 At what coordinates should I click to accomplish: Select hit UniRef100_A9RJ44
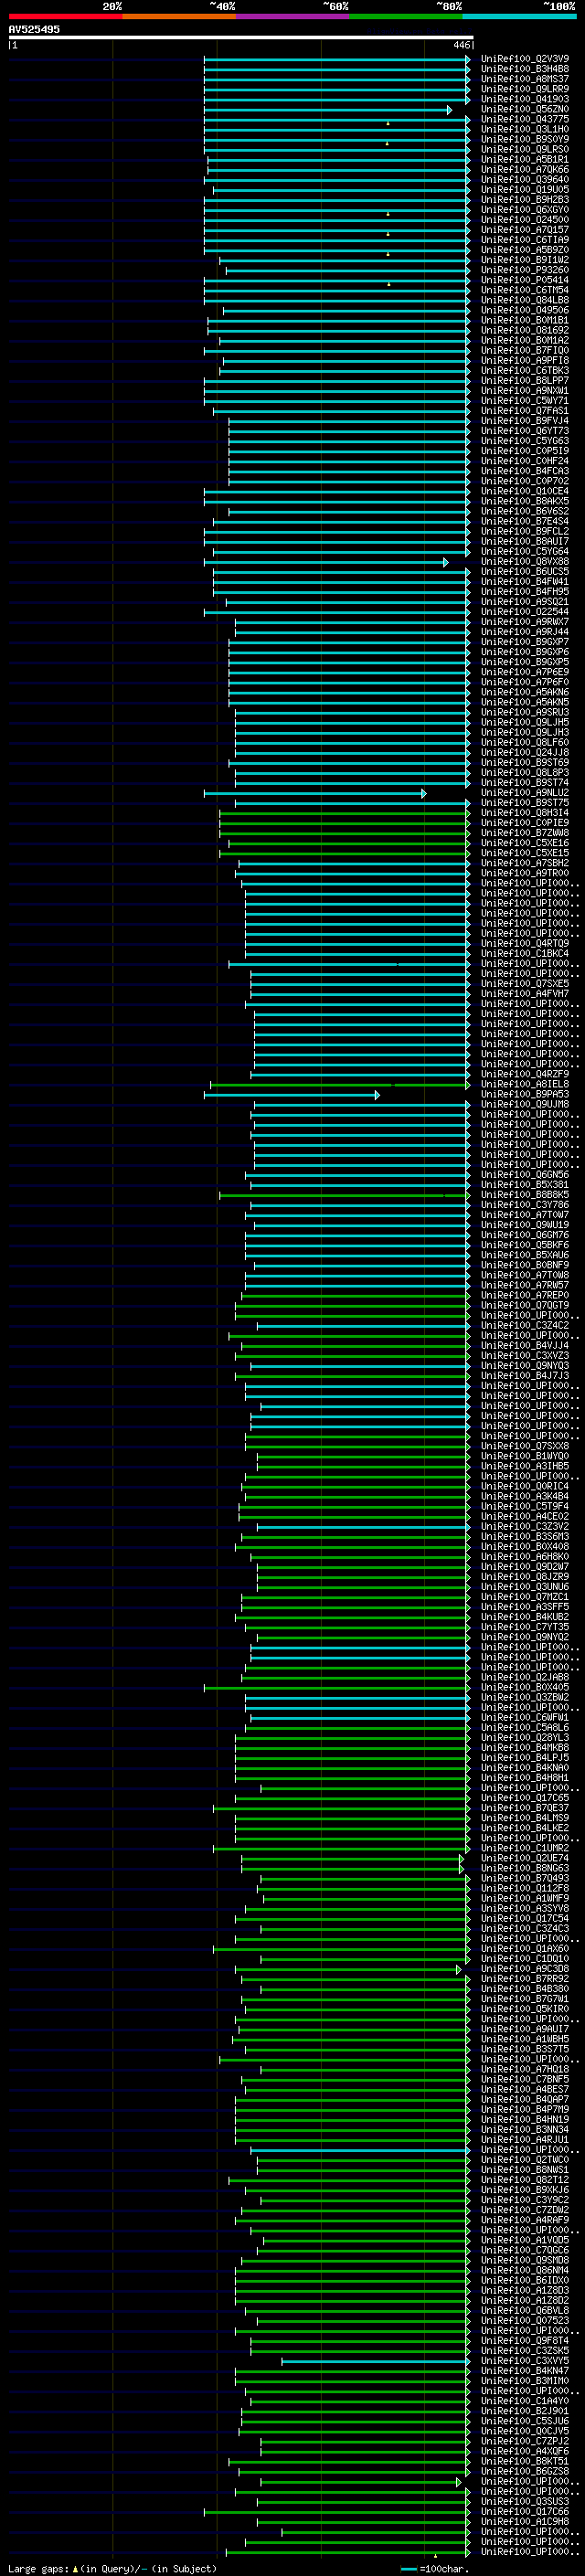(525, 632)
